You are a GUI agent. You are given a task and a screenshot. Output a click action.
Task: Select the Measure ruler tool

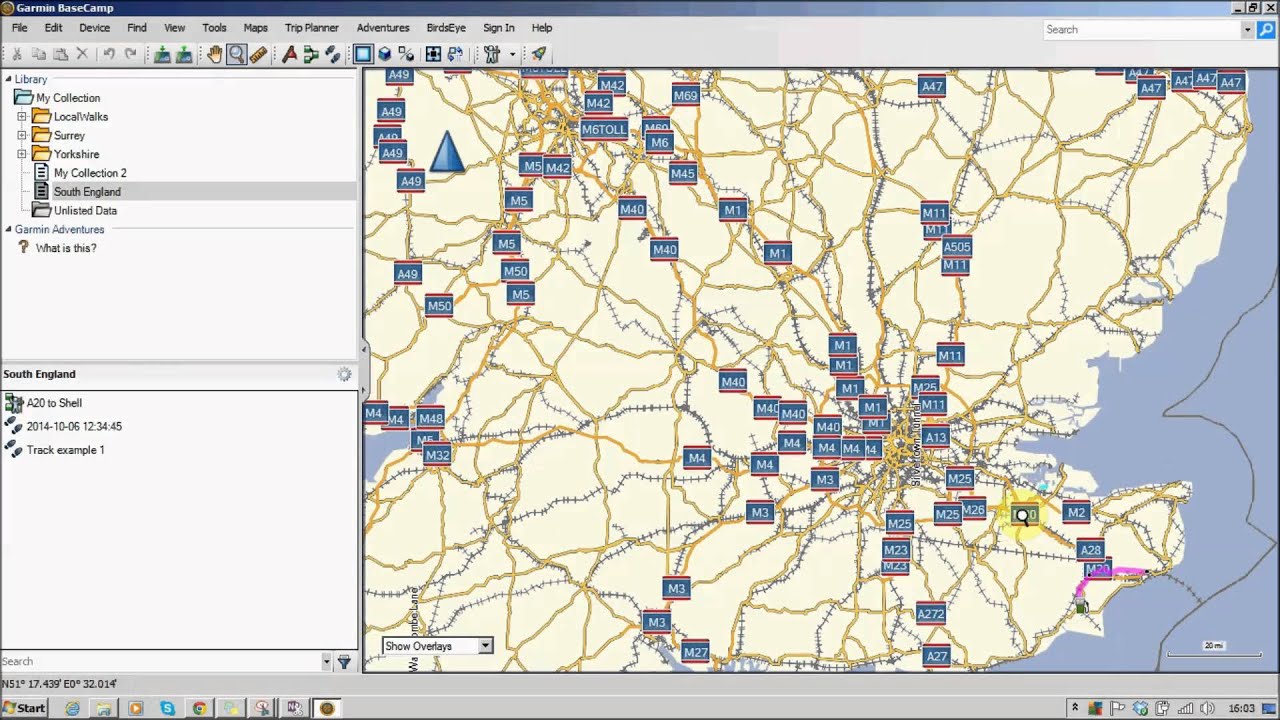pos(259,55)
